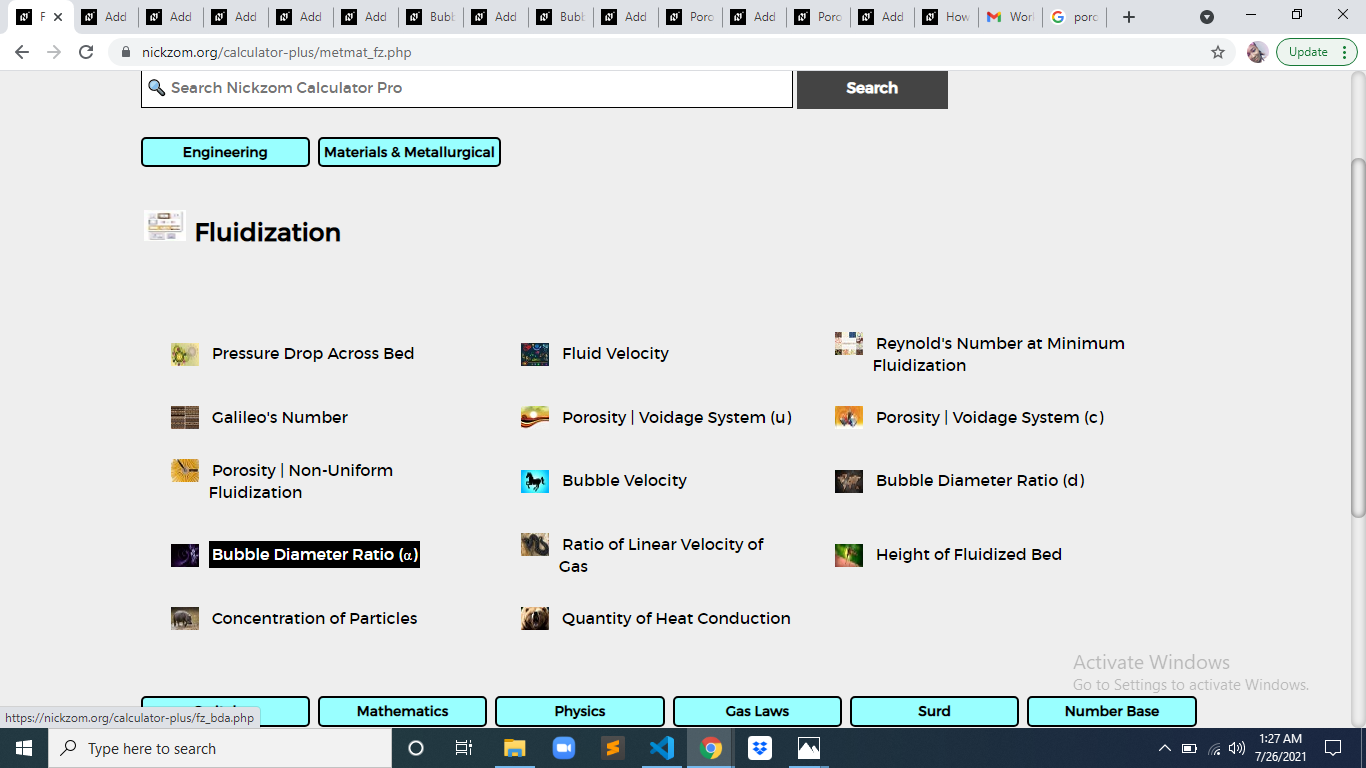Expand the Chrome tab search dropdown arrow
Image resolution: width=1366 pixels, height=768 pixels.
1207,17
